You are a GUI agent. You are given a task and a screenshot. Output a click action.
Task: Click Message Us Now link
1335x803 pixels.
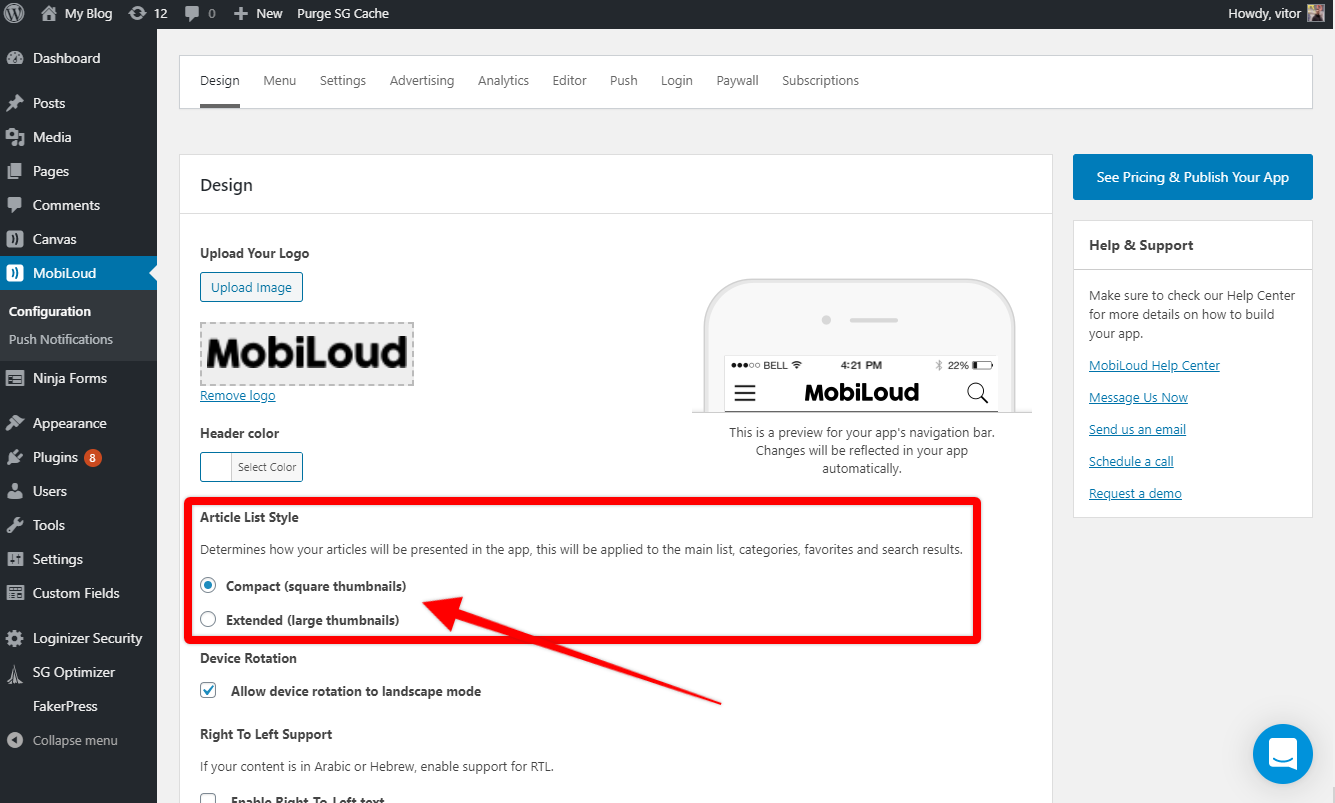(1138, 398)
